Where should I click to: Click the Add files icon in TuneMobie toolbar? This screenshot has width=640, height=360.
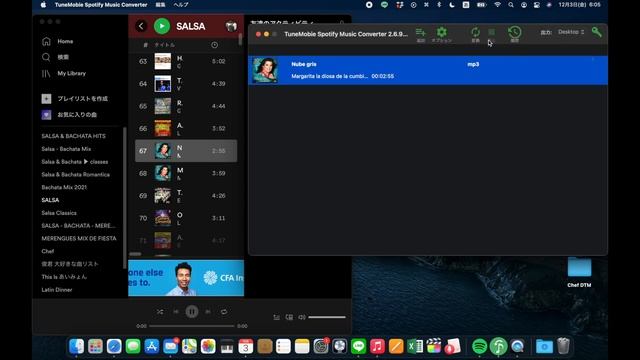(x=420, y=33)
